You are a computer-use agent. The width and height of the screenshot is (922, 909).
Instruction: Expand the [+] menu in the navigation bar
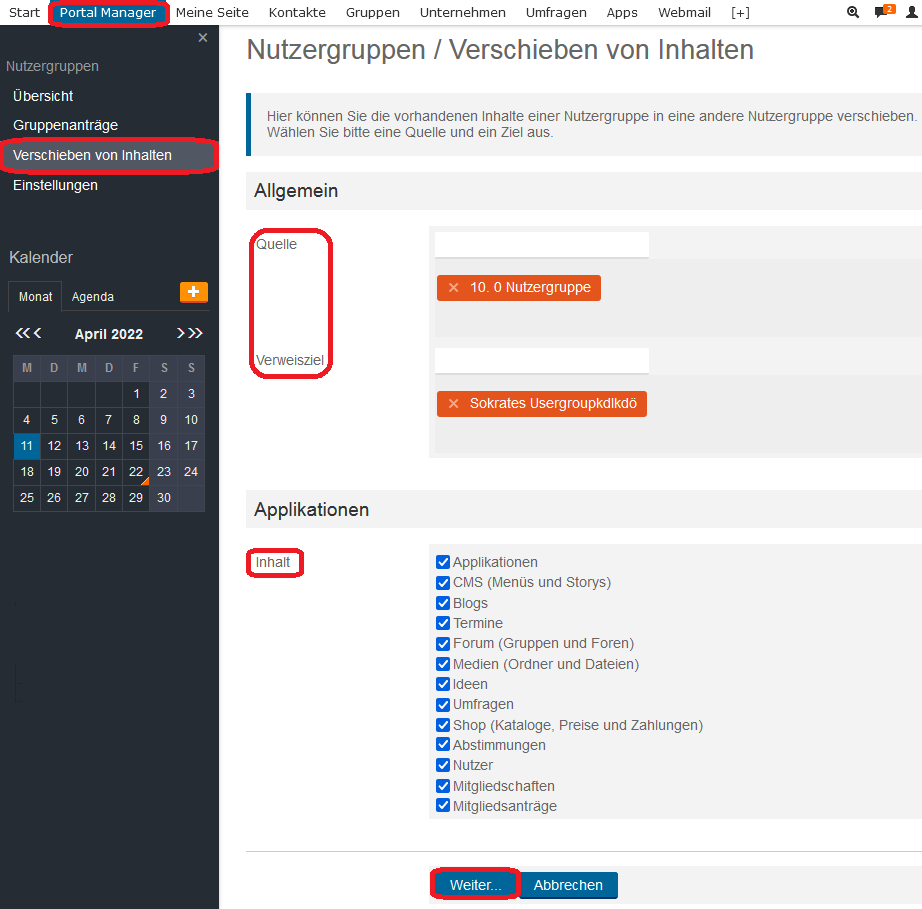pyautogui.click(x=740, y=12)
